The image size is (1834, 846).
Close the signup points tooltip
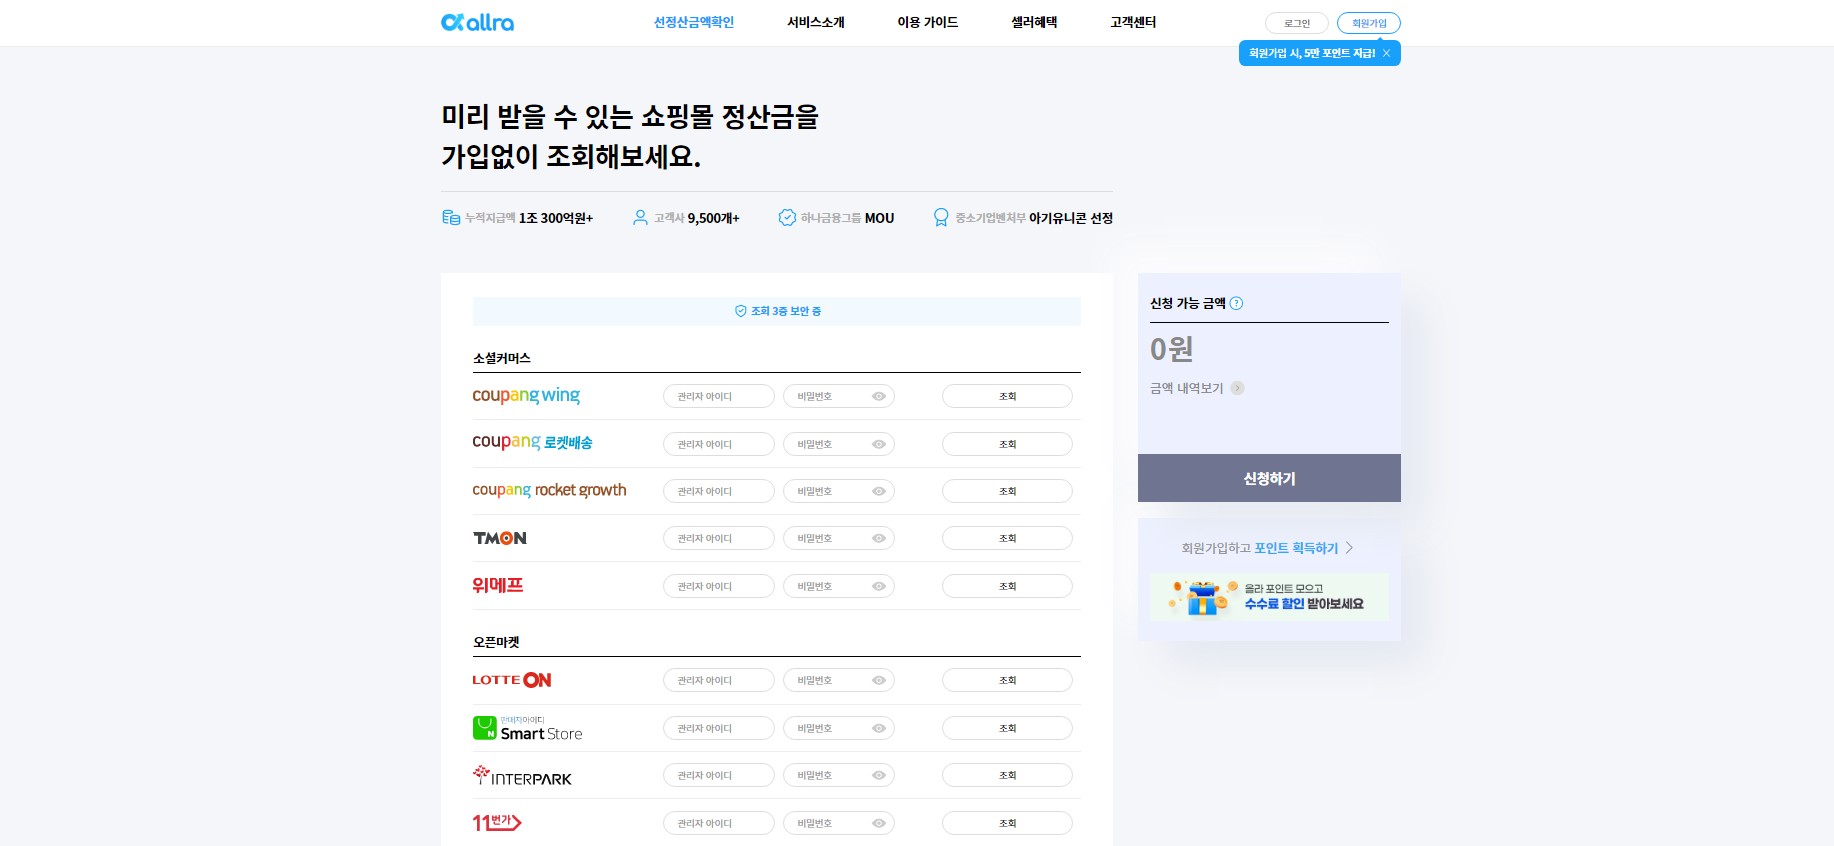[x=1386, y=53]
